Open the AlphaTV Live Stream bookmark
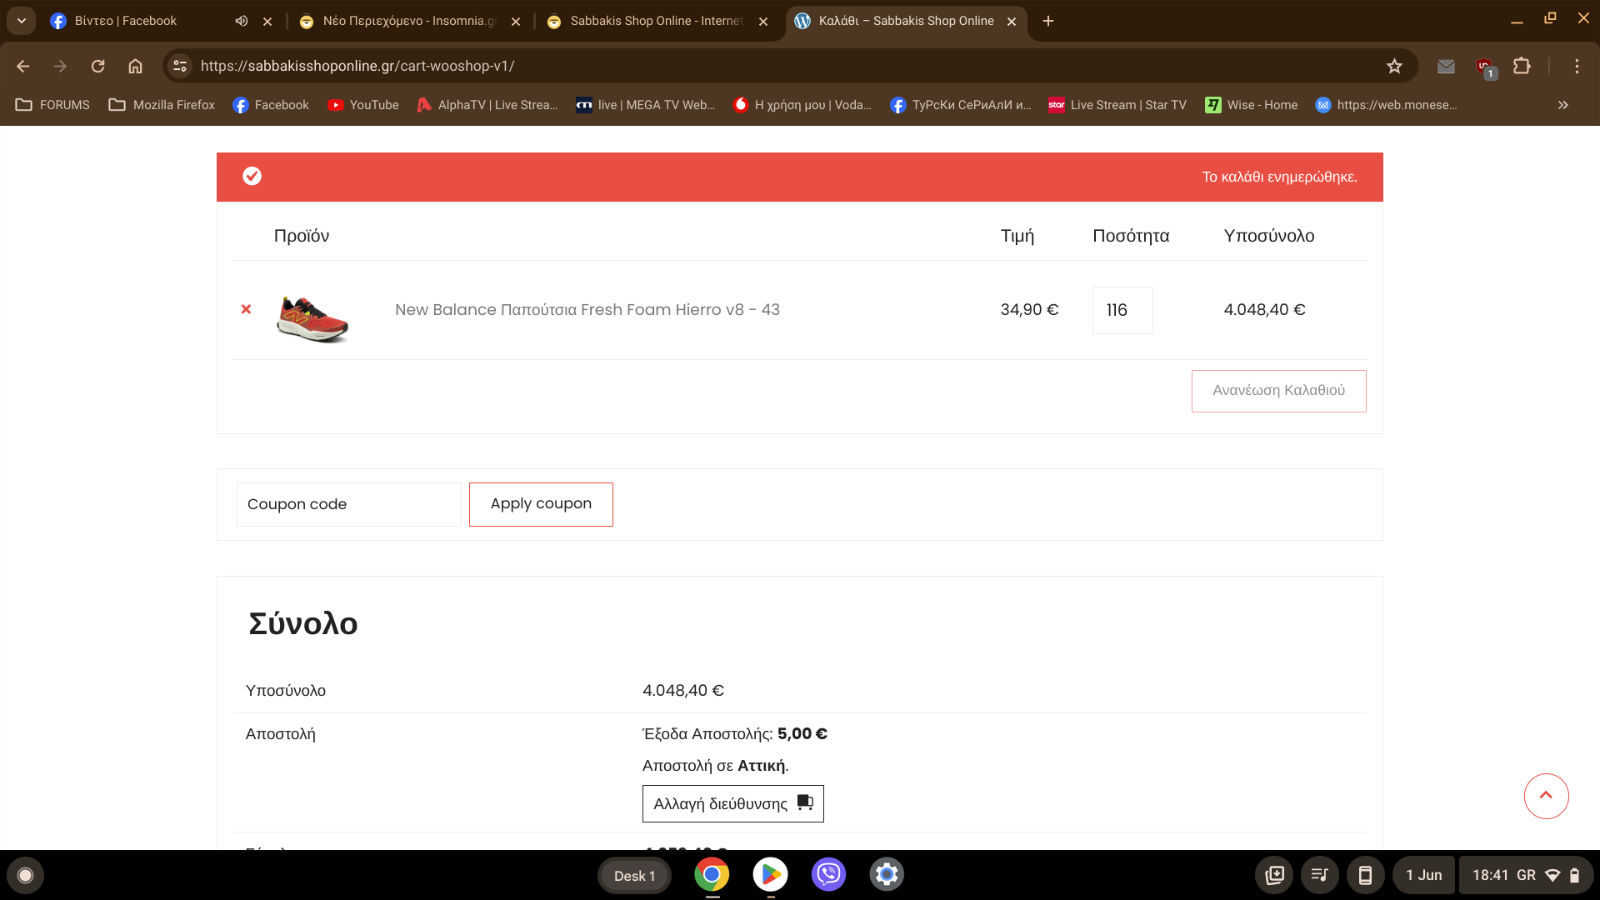 pyautogui.click(x=487, y=105)
